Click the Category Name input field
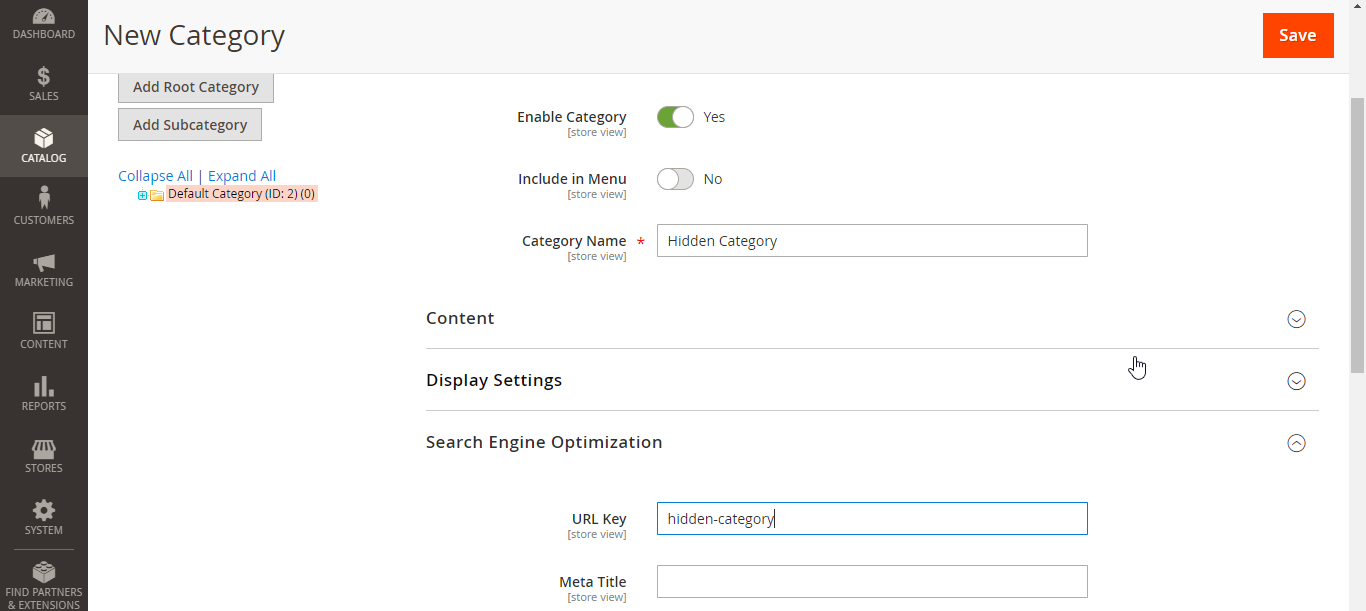This screenshot has height=611, width=1366. point(871,241)
